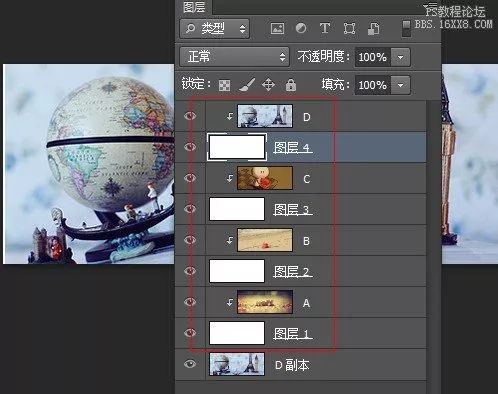The width and height of the screenshot is (498, 394).
Task: Filter layers by smart object type
Action: pos(373,28)
